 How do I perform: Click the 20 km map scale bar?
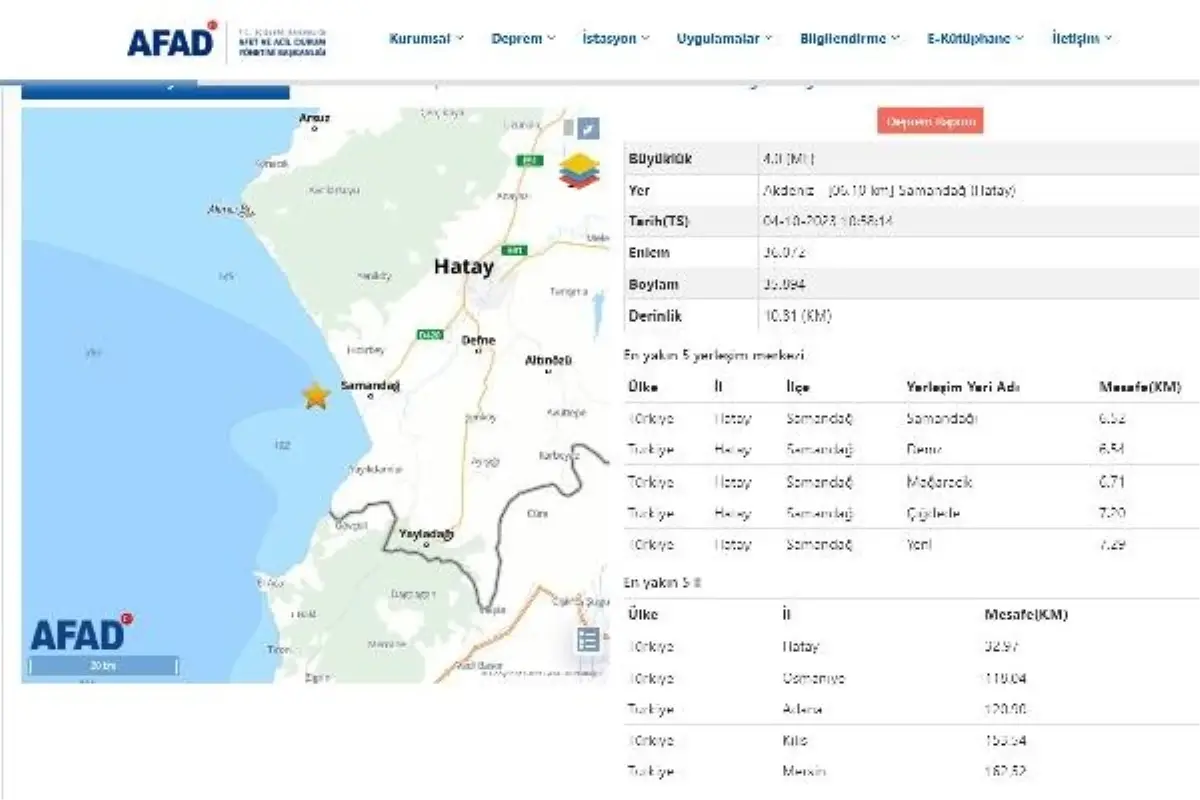point(104,665)
